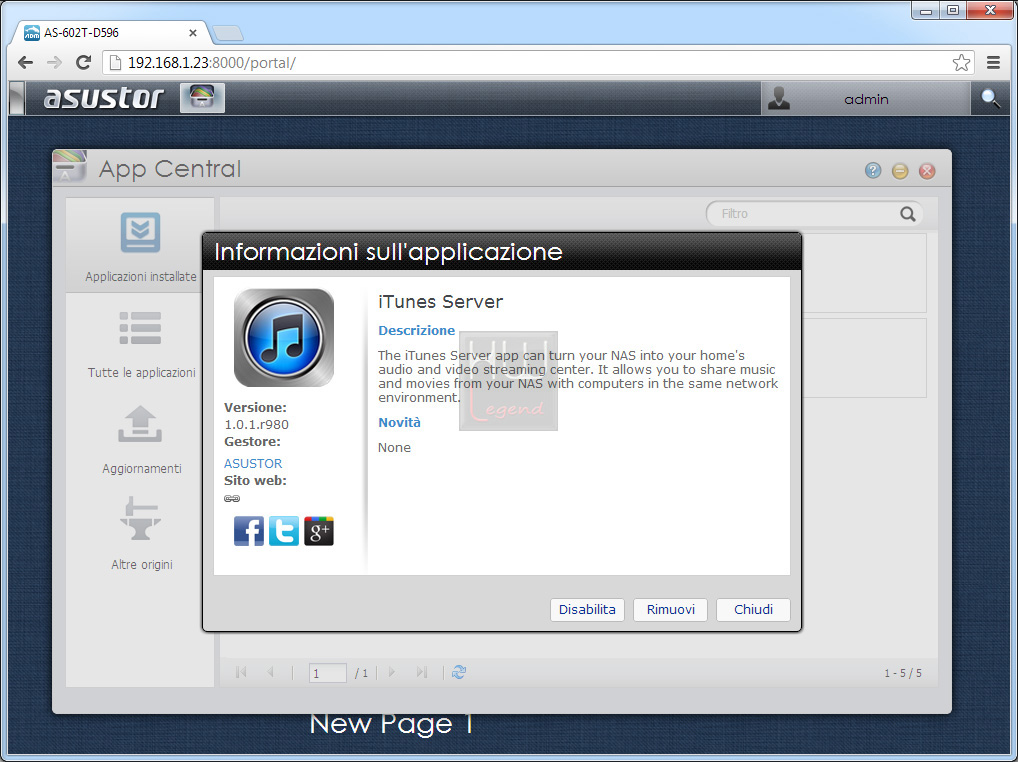Image resolution: width=1018 pixels, height=762 pixels.
Task: Click the ADM show desktop edge button
Action: 18,98
